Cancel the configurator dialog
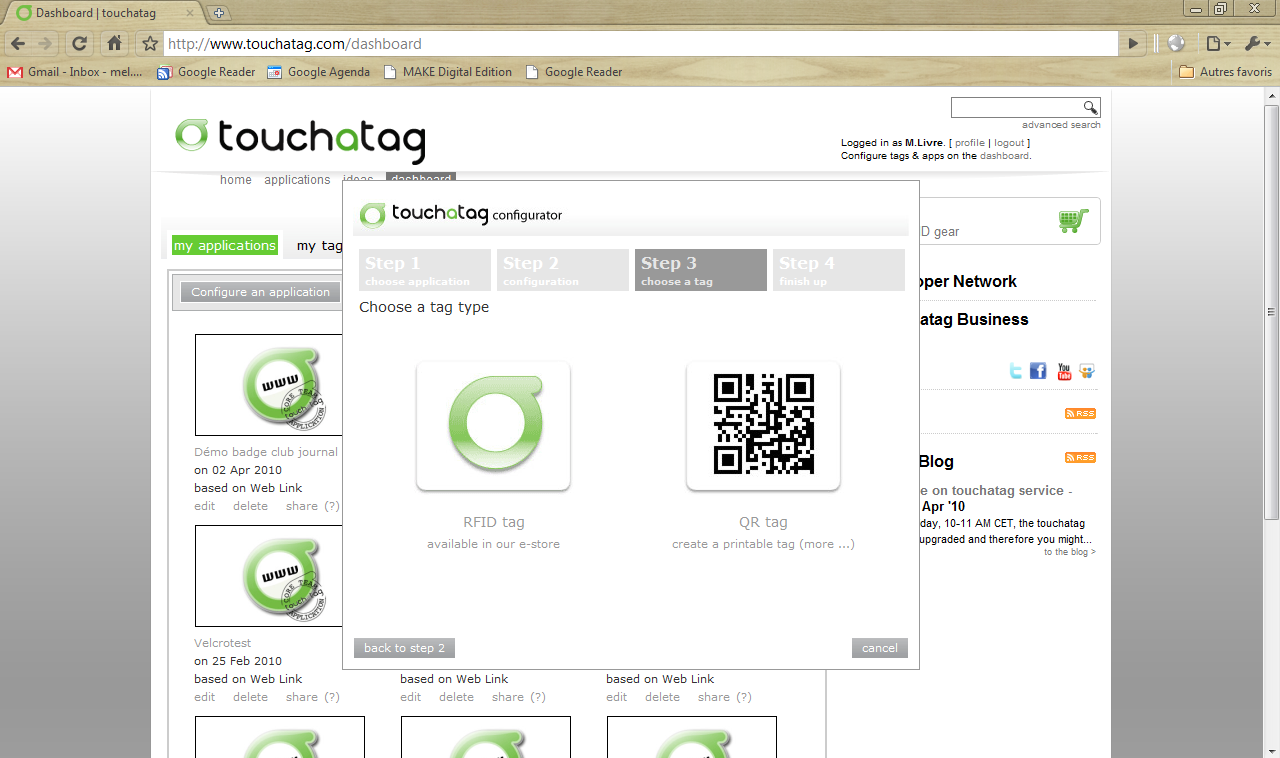This screenshot has height=758, width=1280. click(880, 648)
